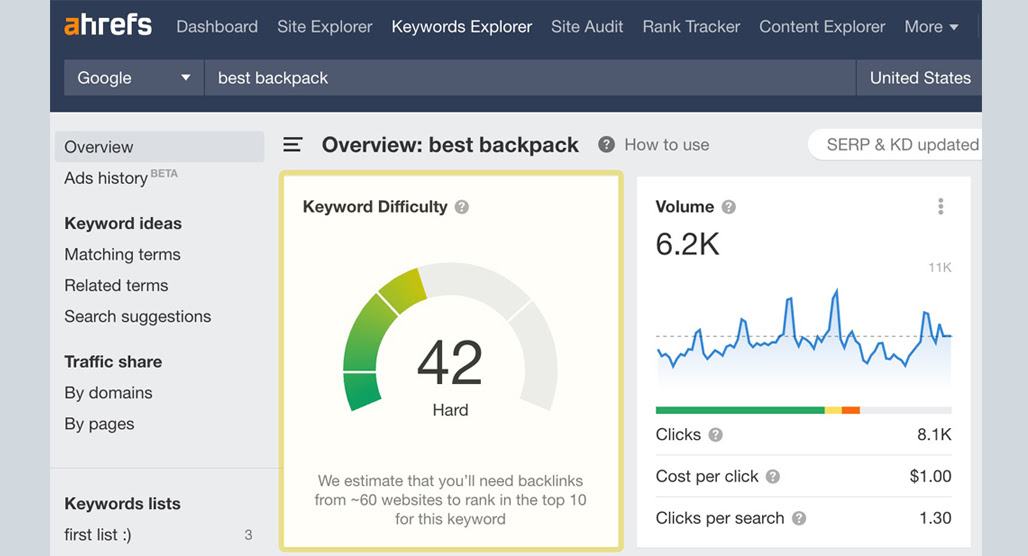This screenshot has height=556, width=1028.
Task: Select Overview in the sidebar
Action: (x=159, y=147)
